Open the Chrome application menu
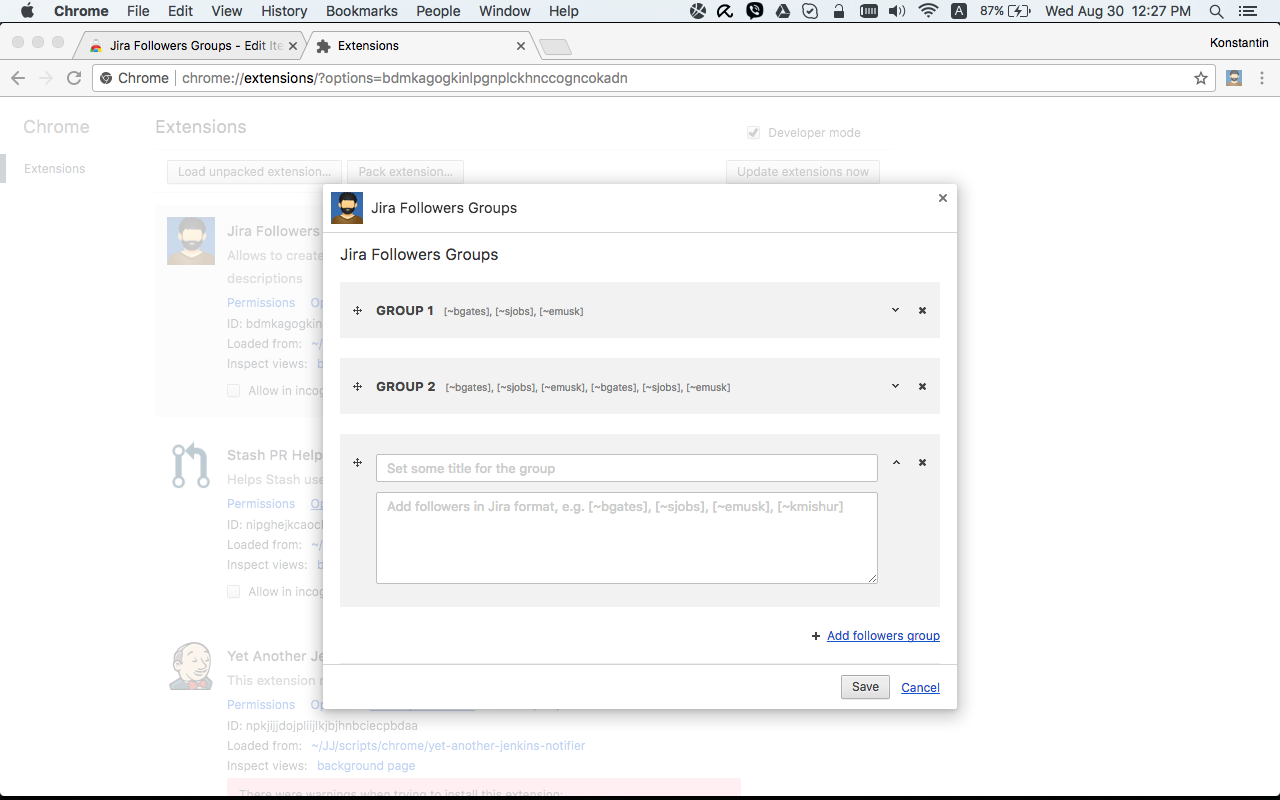This screenshot has height=800, width=1280. [x=81, y=11]
